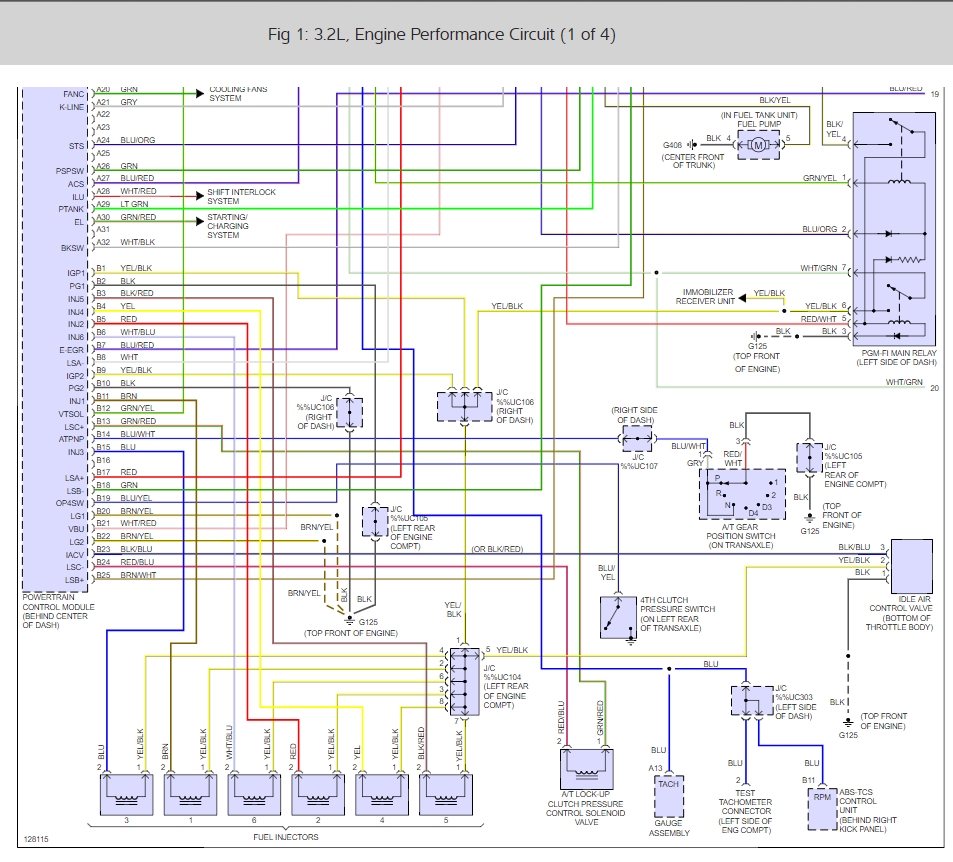
Task: Select the fuel pump motor symbol
Action: (760, 145)
